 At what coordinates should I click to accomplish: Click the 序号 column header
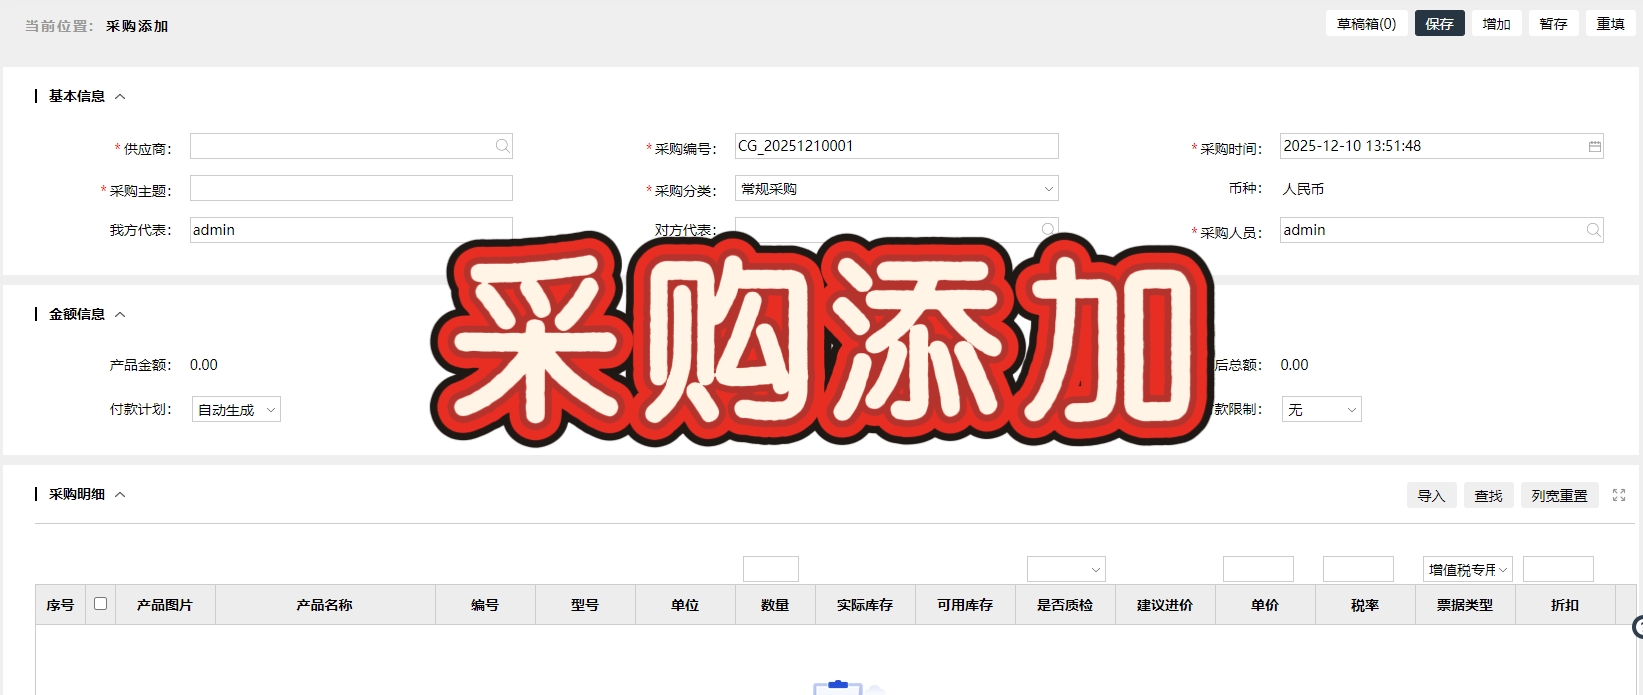tap(60, 605)
